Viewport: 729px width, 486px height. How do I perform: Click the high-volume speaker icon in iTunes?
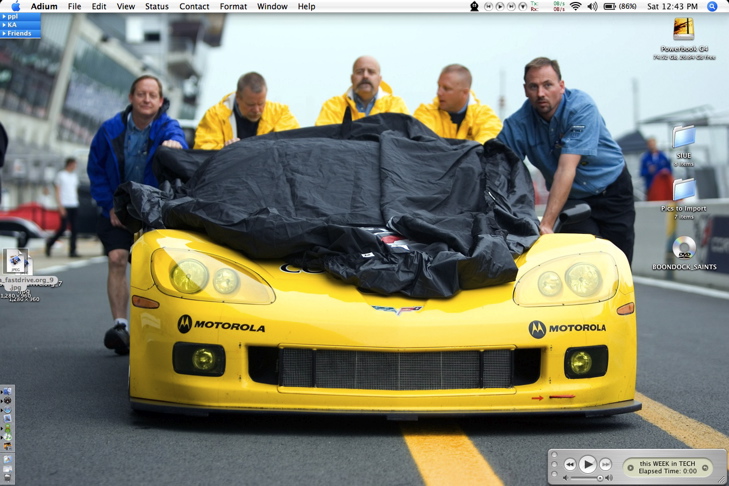(609, 478)
